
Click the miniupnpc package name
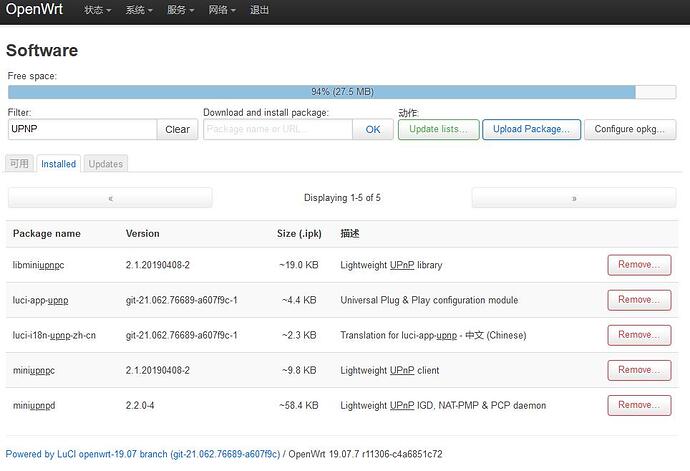(x=34, y=371)
